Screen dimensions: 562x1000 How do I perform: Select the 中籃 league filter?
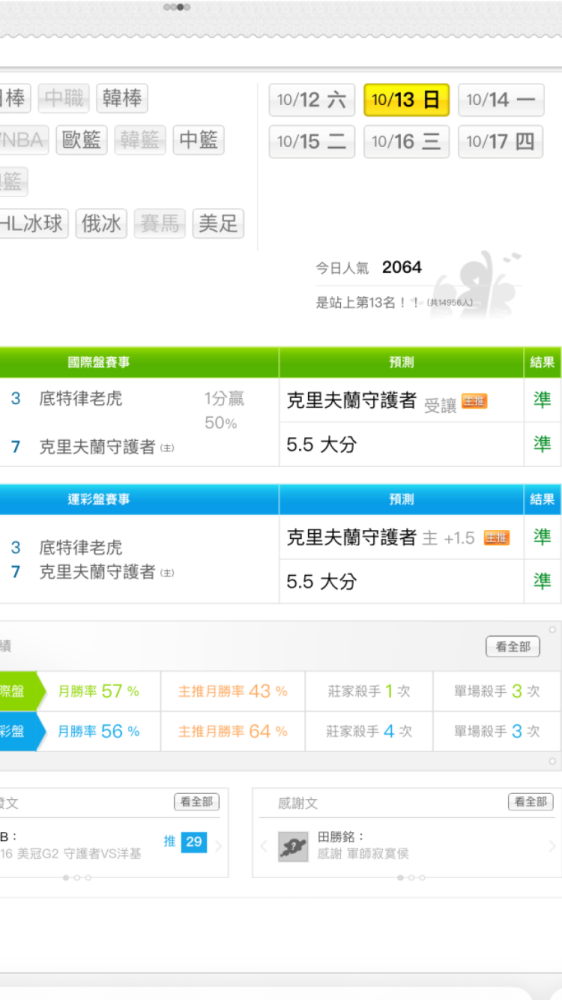[x=198, y=140]
